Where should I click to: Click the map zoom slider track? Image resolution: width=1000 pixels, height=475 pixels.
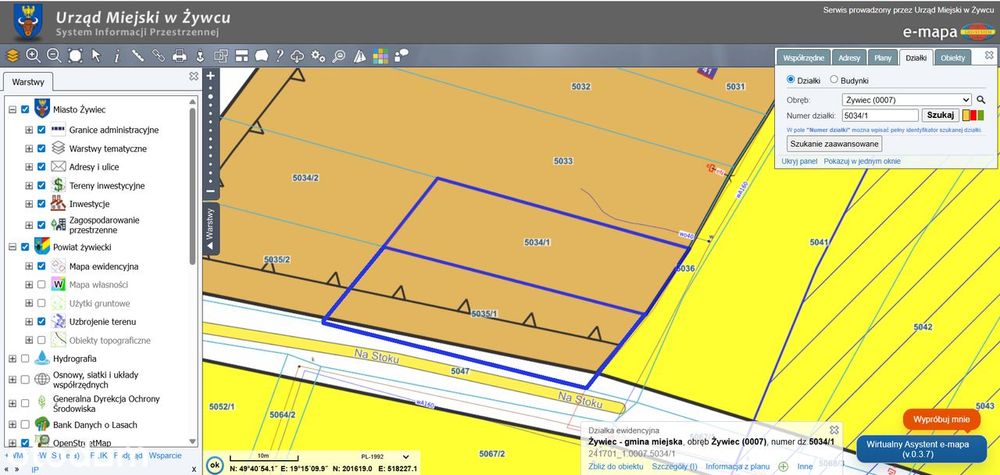(211, 133)
